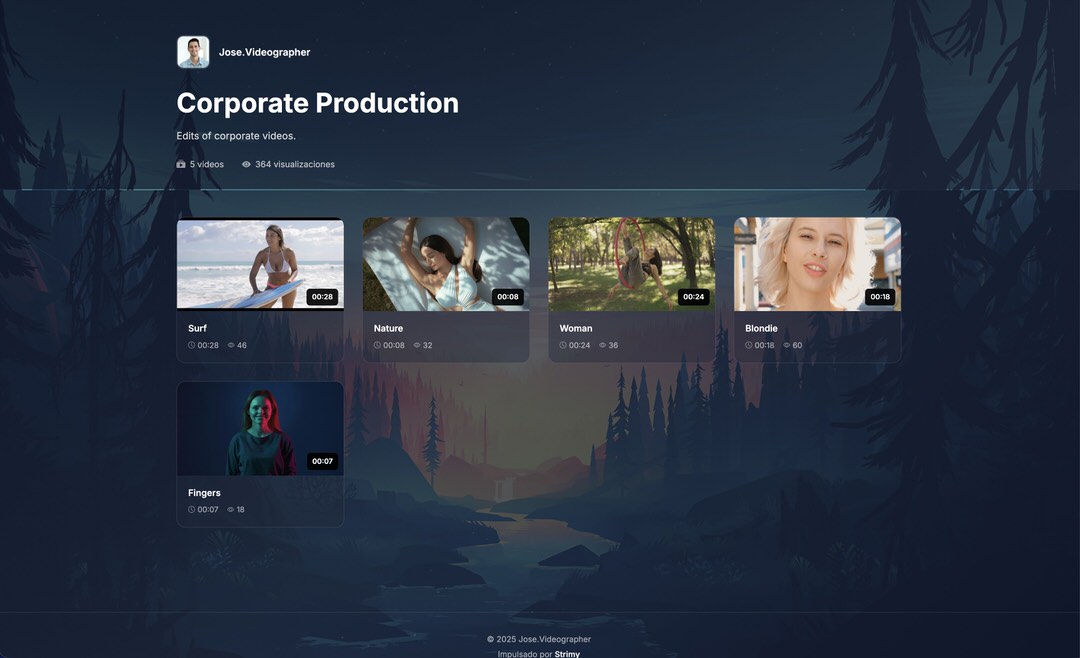
Task: Click the eye views icon on Nature card
Action: (x=417, y=345)
